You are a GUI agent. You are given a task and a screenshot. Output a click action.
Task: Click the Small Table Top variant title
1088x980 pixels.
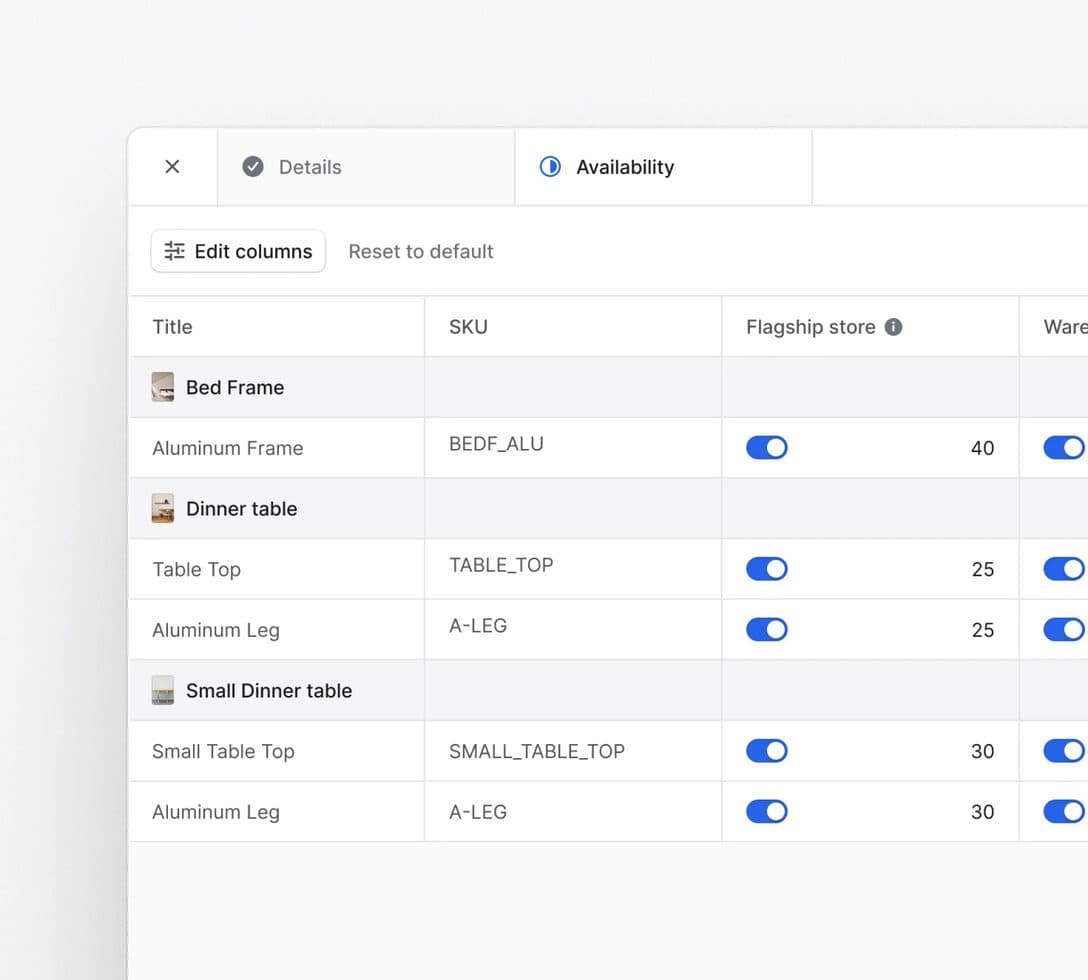point(223,752)
